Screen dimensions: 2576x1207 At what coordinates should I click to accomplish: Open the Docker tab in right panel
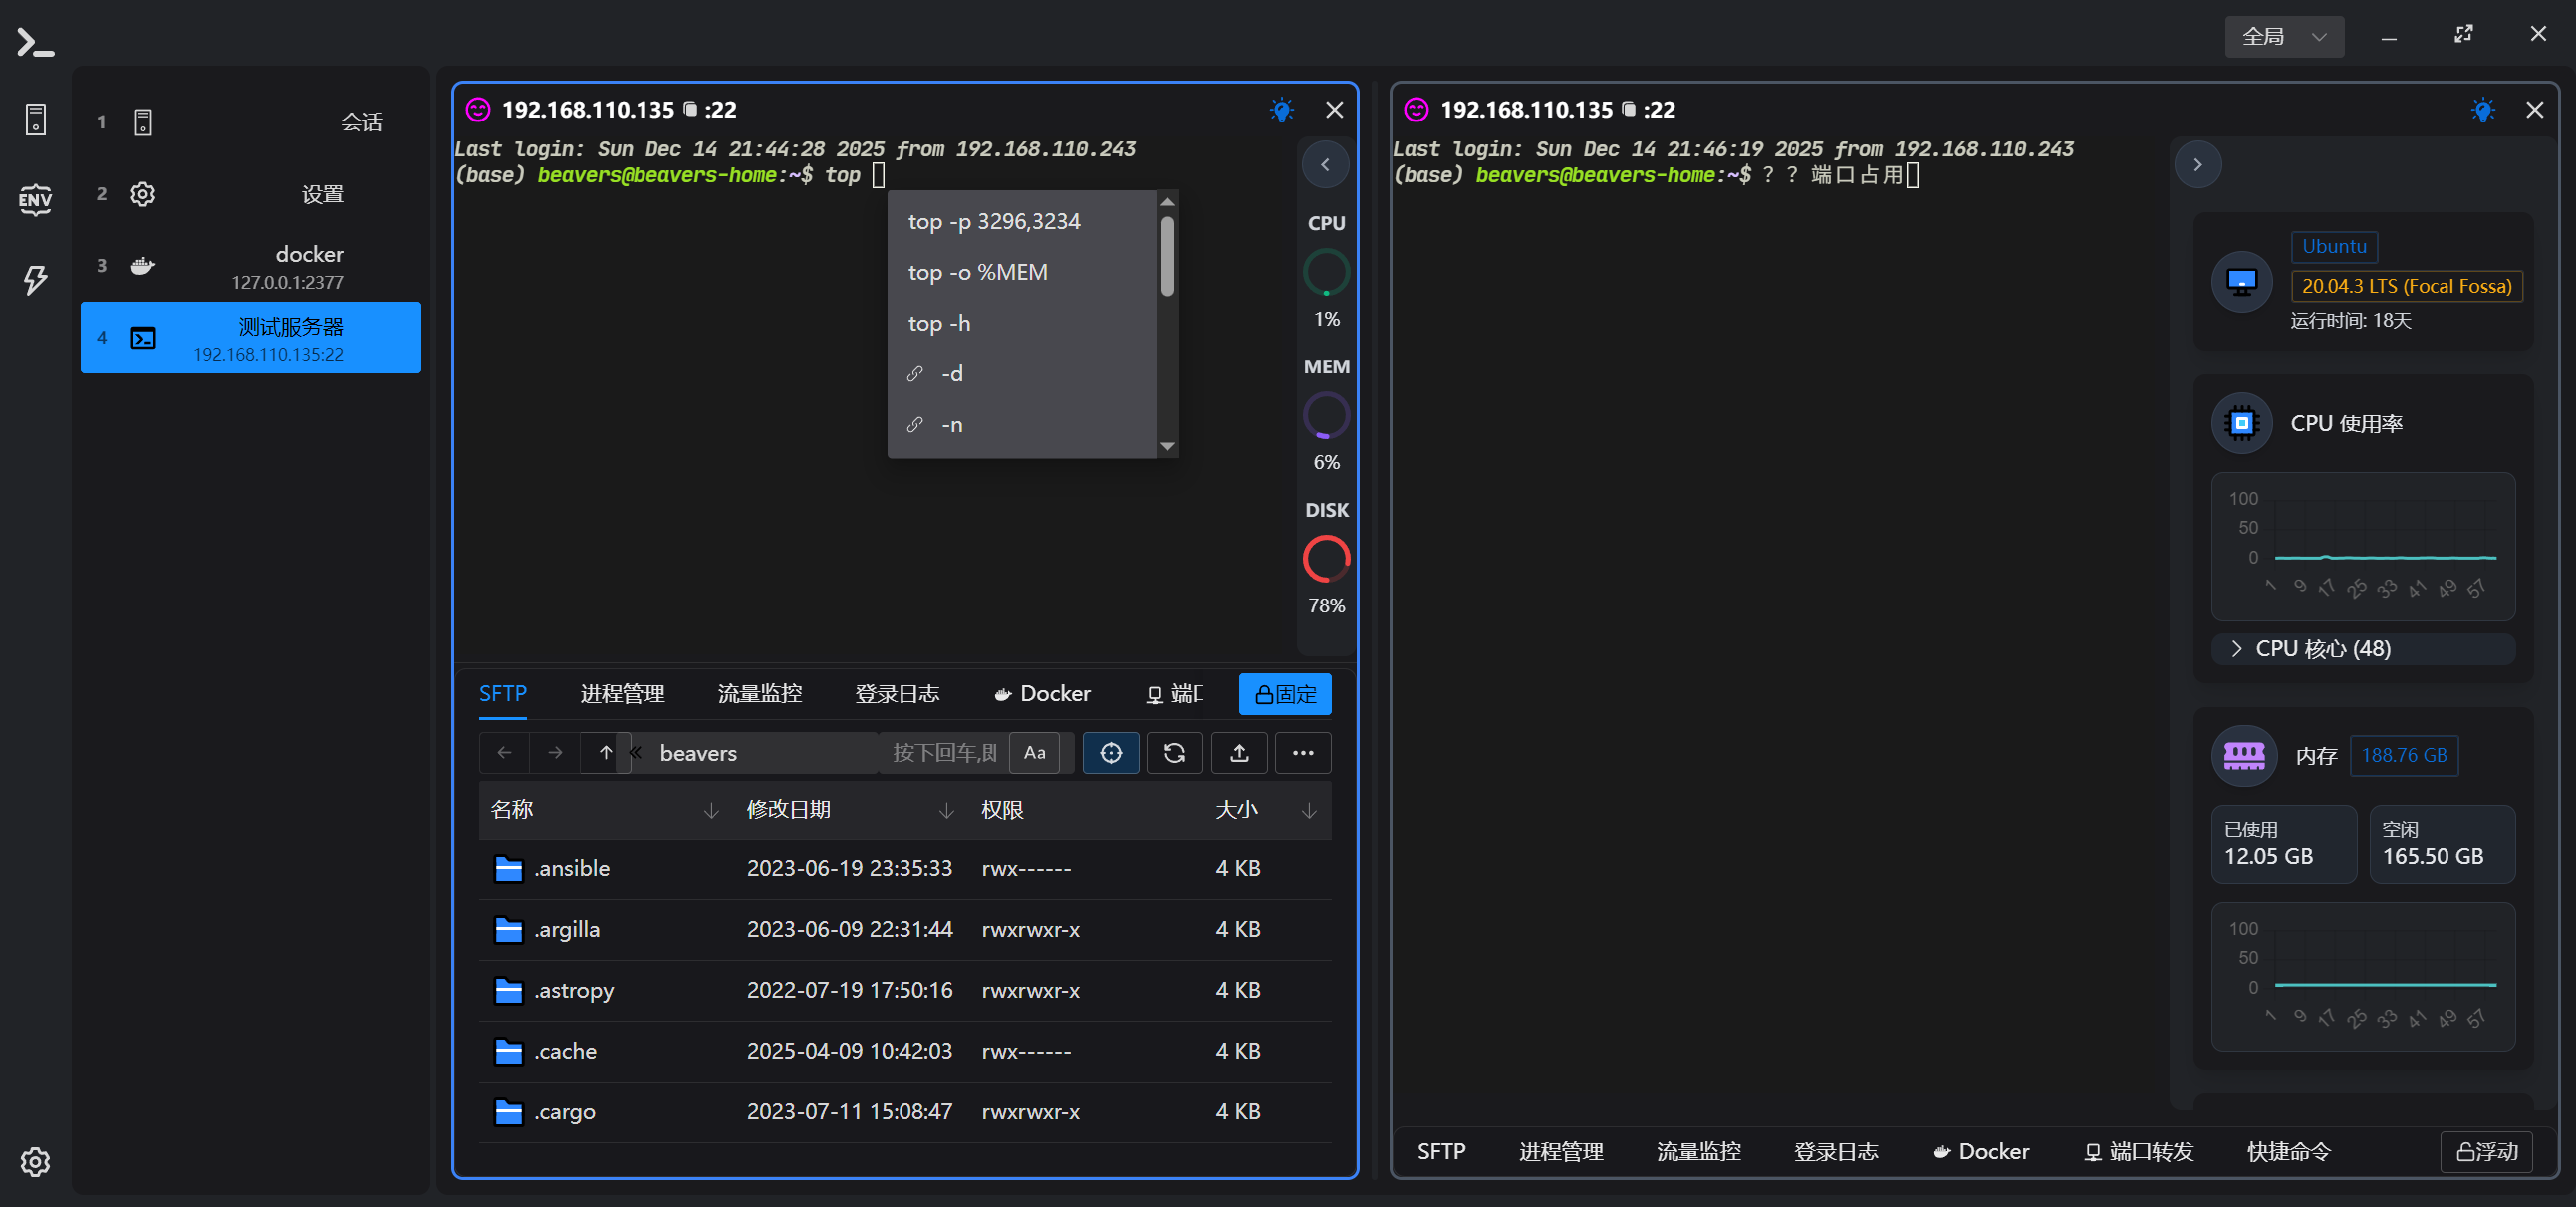(1982, 1151)
